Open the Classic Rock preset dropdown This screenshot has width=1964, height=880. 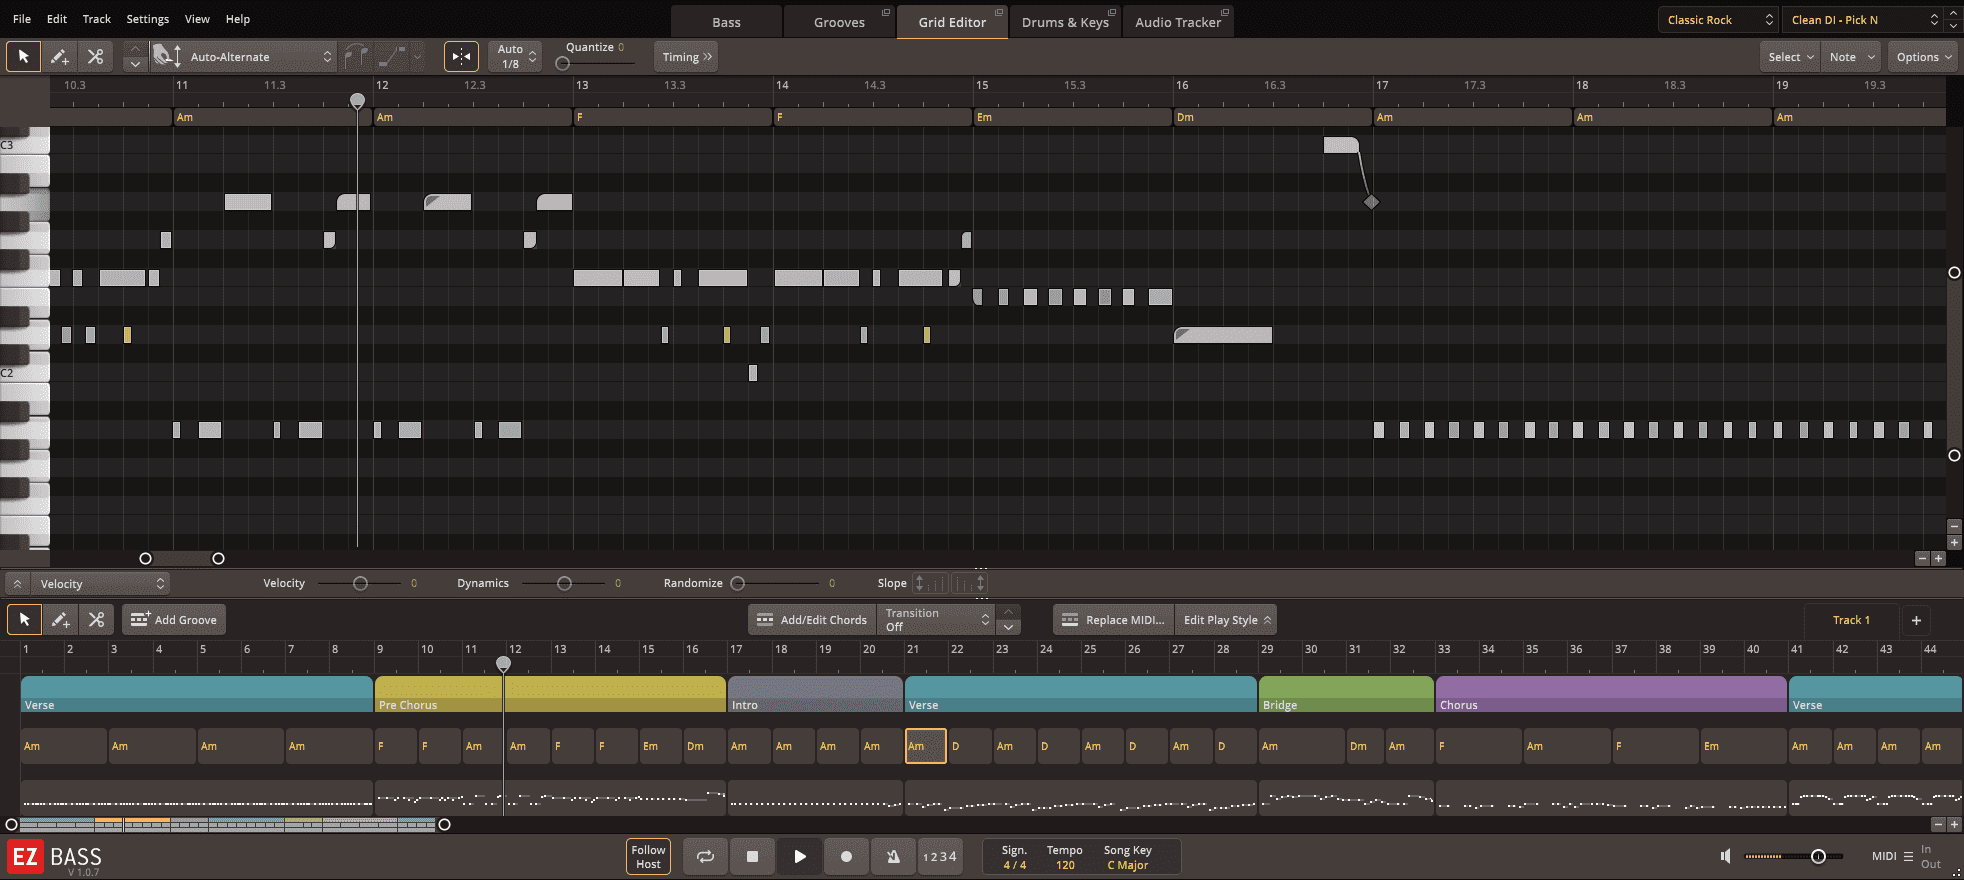click(x=1718, y=20)
